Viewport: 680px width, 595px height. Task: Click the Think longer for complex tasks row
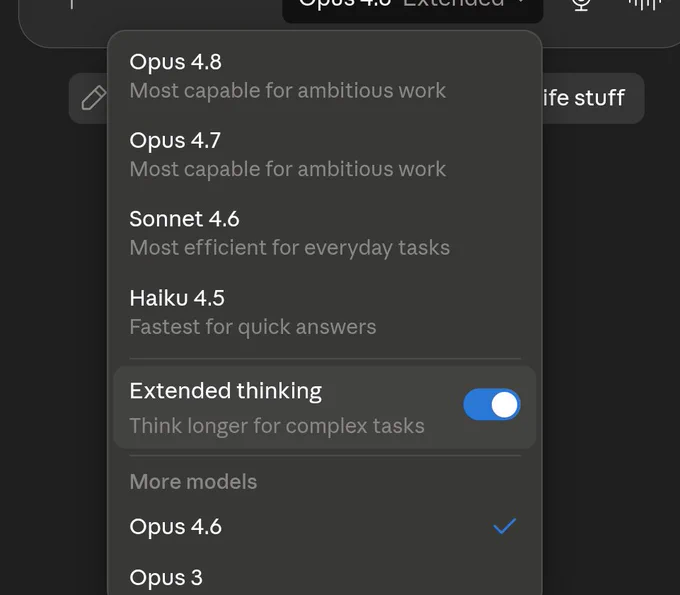pyautogui.click(x=325, y=407)
